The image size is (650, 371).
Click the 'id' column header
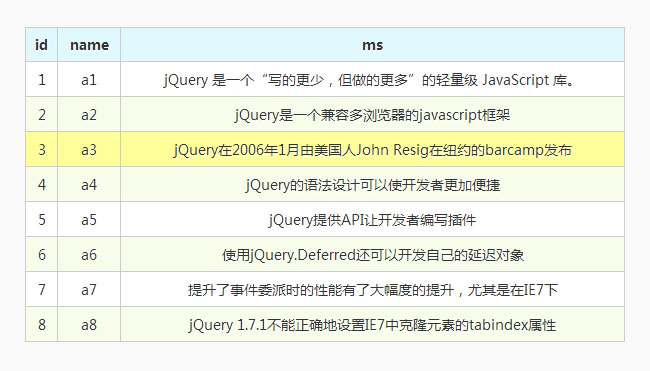point(41,45)
